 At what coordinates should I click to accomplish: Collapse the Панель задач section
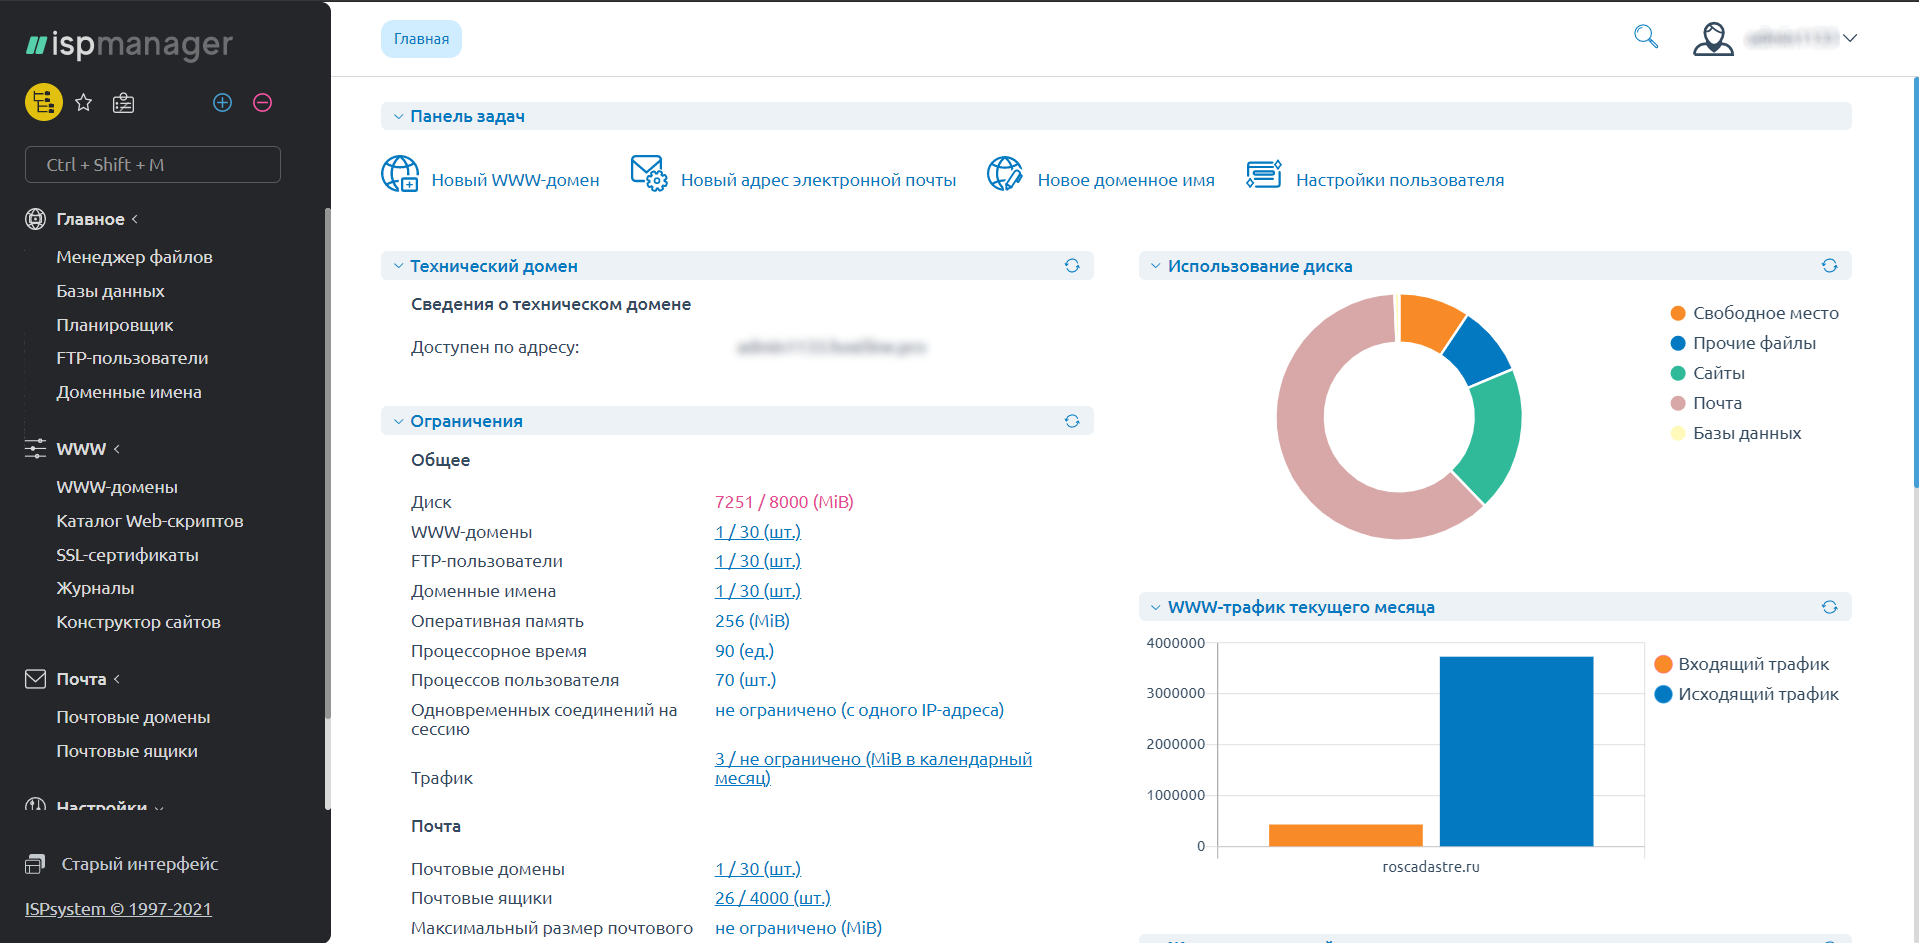[x=399, y=117]
